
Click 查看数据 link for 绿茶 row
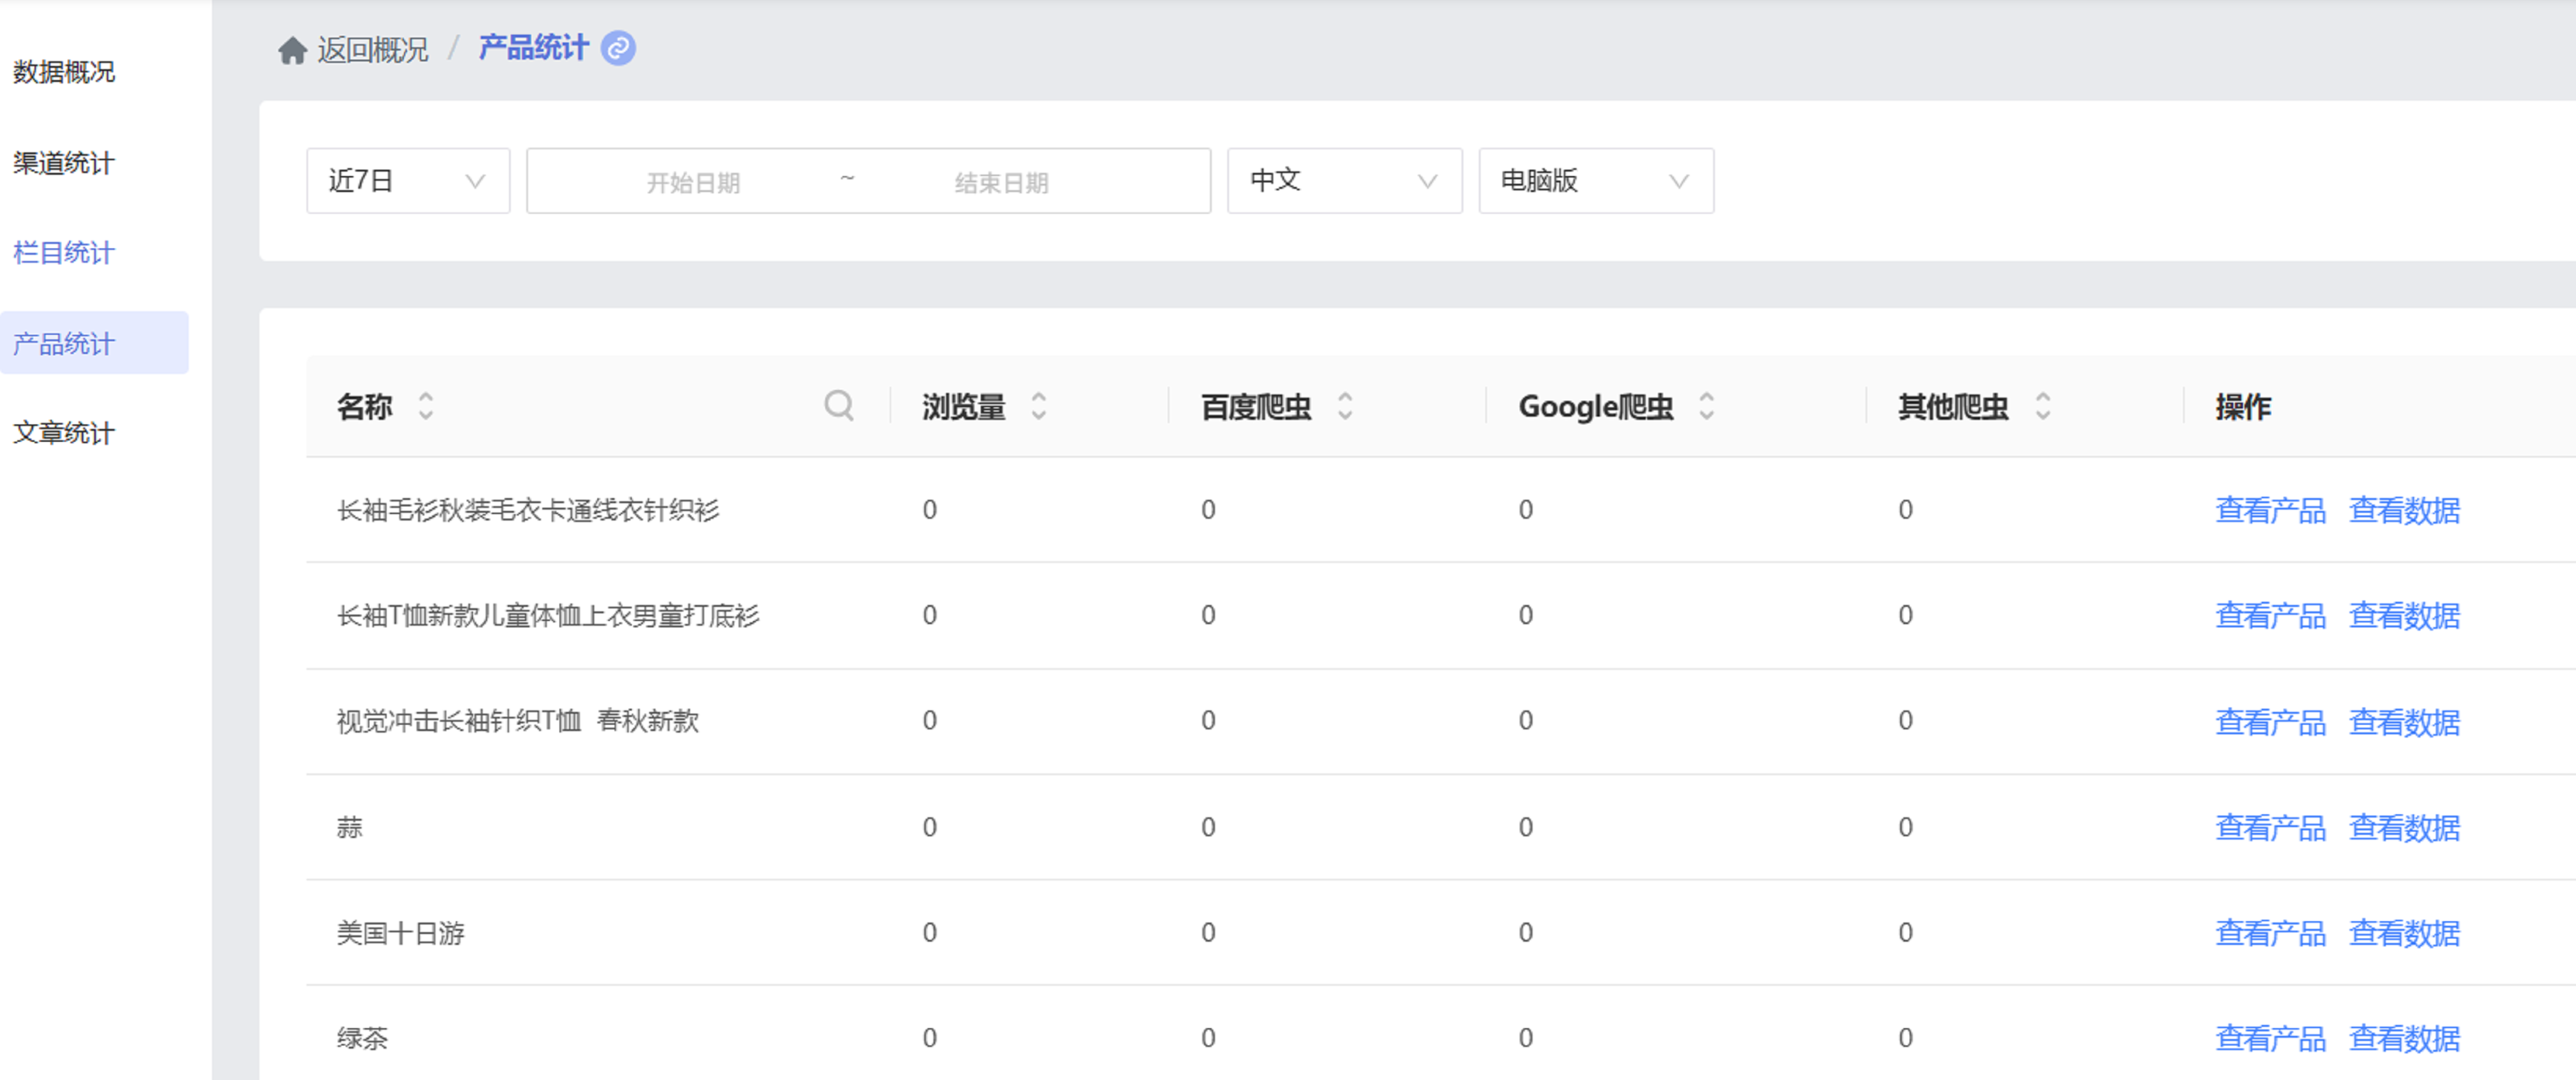point(2403,1038)
